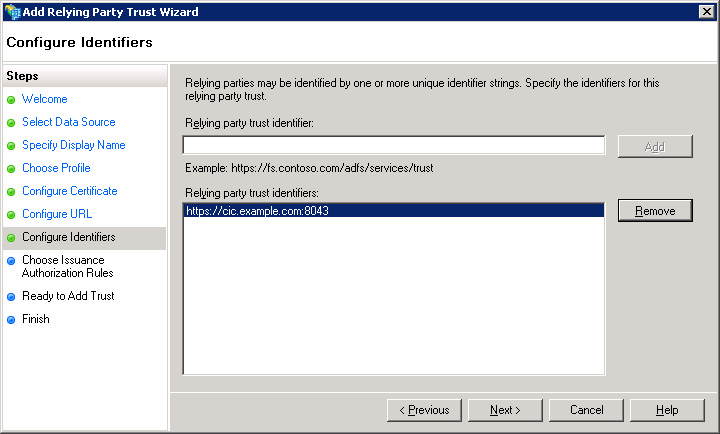This screenshot has height=434, width=720.
Task: Go back with the Previous button
Action: coord(424,410)
